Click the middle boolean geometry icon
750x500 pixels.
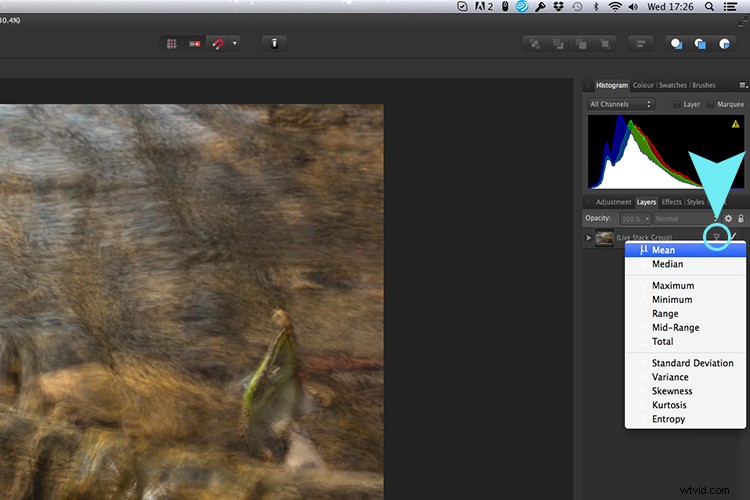pos(700,44)
